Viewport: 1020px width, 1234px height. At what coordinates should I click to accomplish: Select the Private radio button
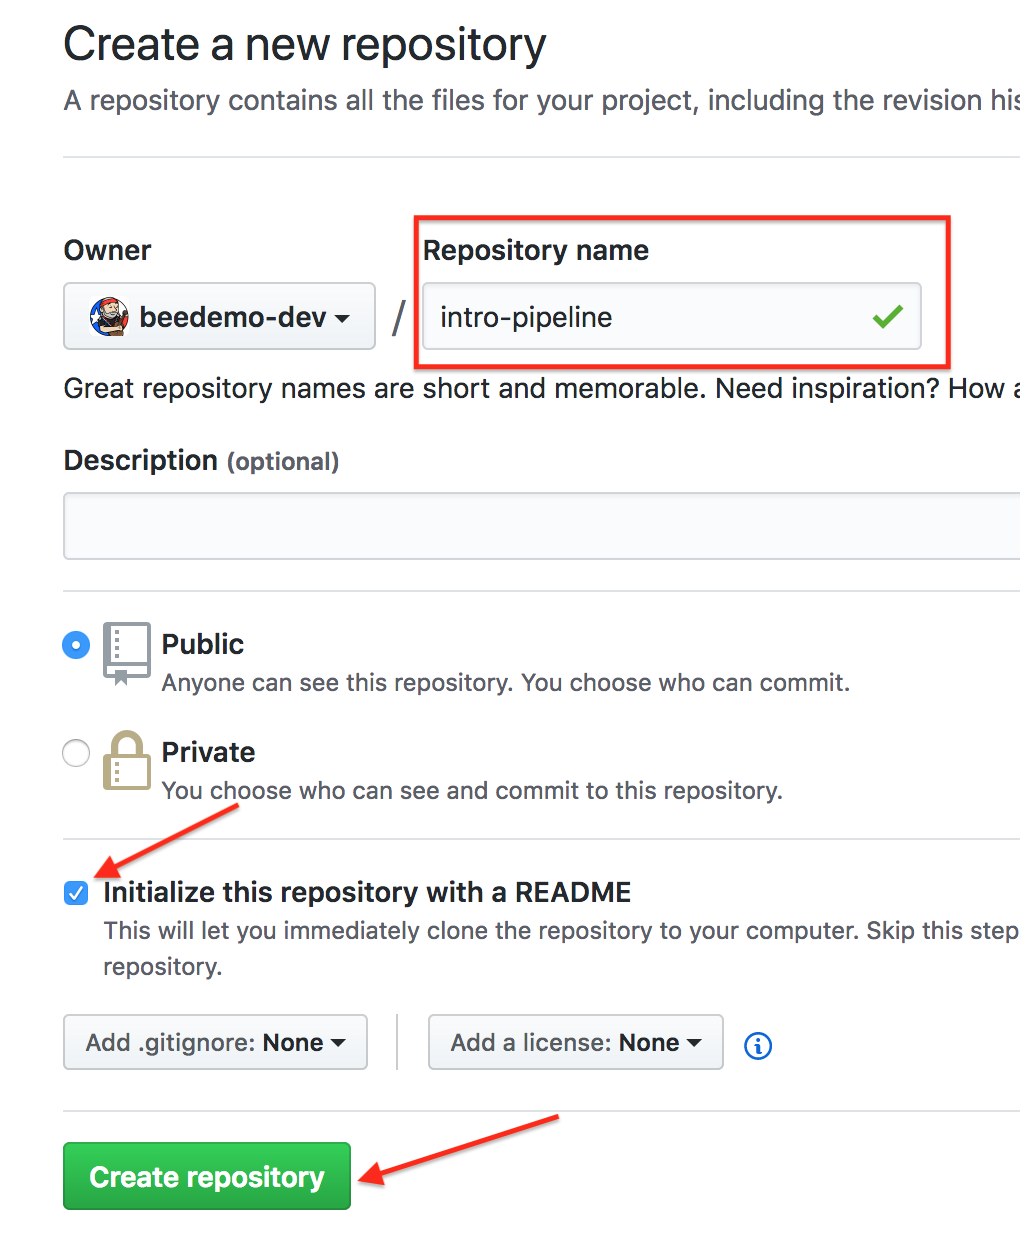click(76, 752)
